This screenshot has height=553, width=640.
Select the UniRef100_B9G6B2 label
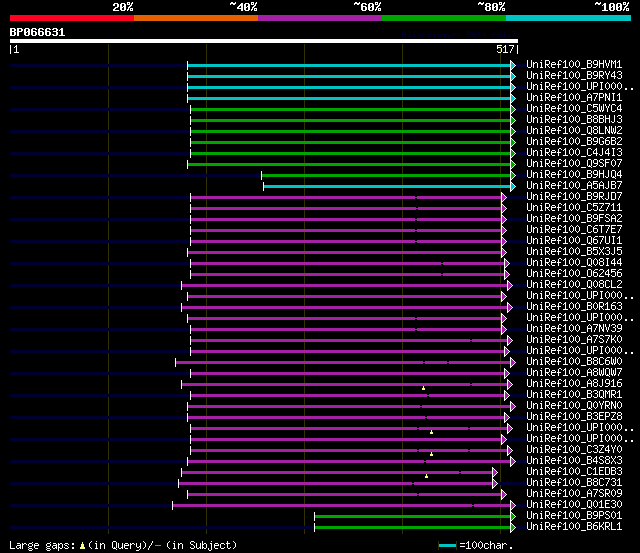[574, 142]
